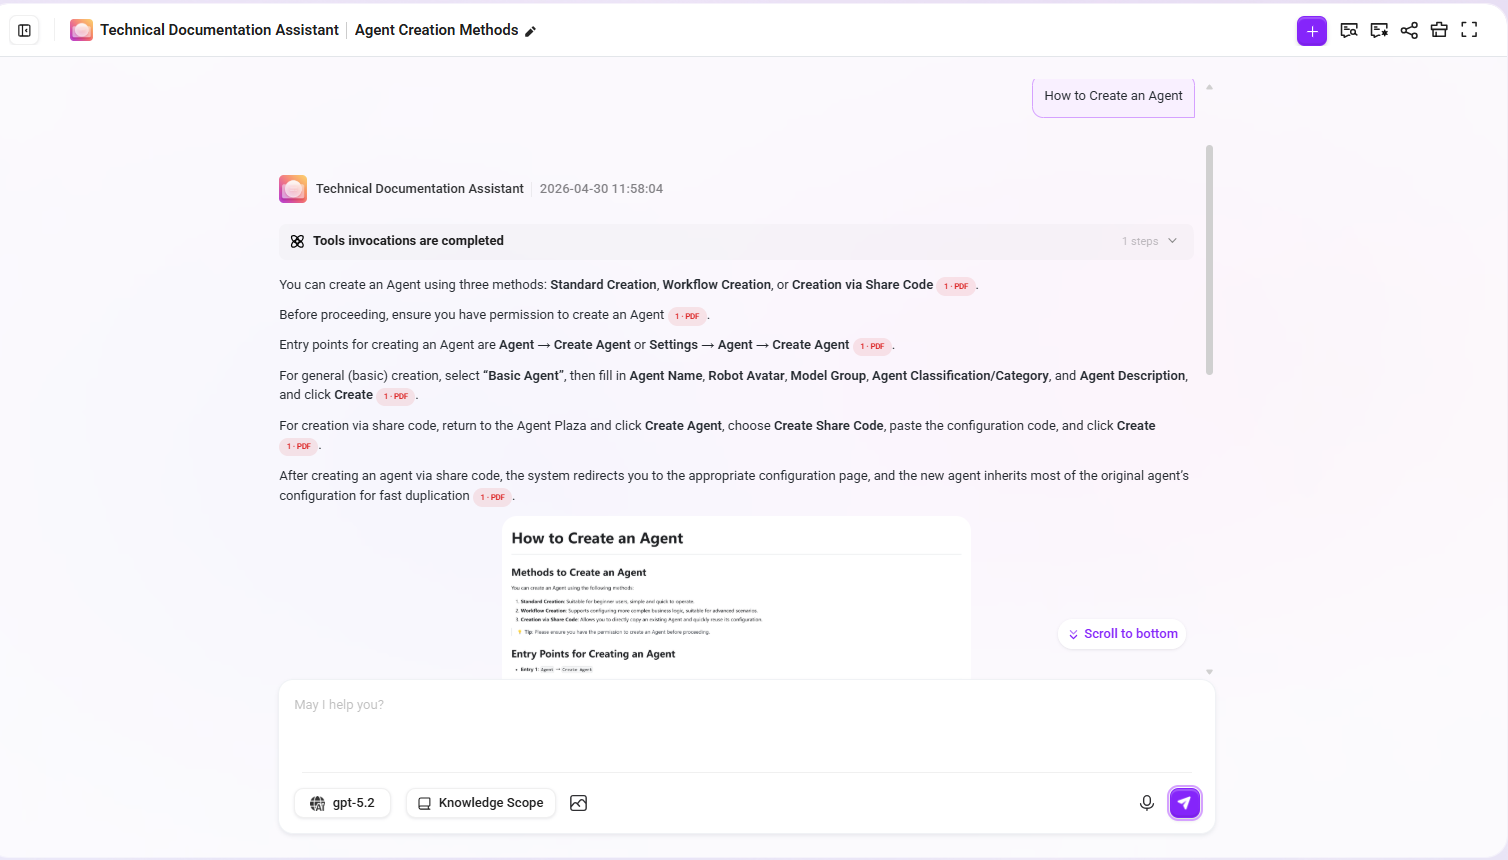The image size is (1508, 860).
Task: Open the gpt-5.2 model selector
Action: pyautogui.click(x=343, y=803)
